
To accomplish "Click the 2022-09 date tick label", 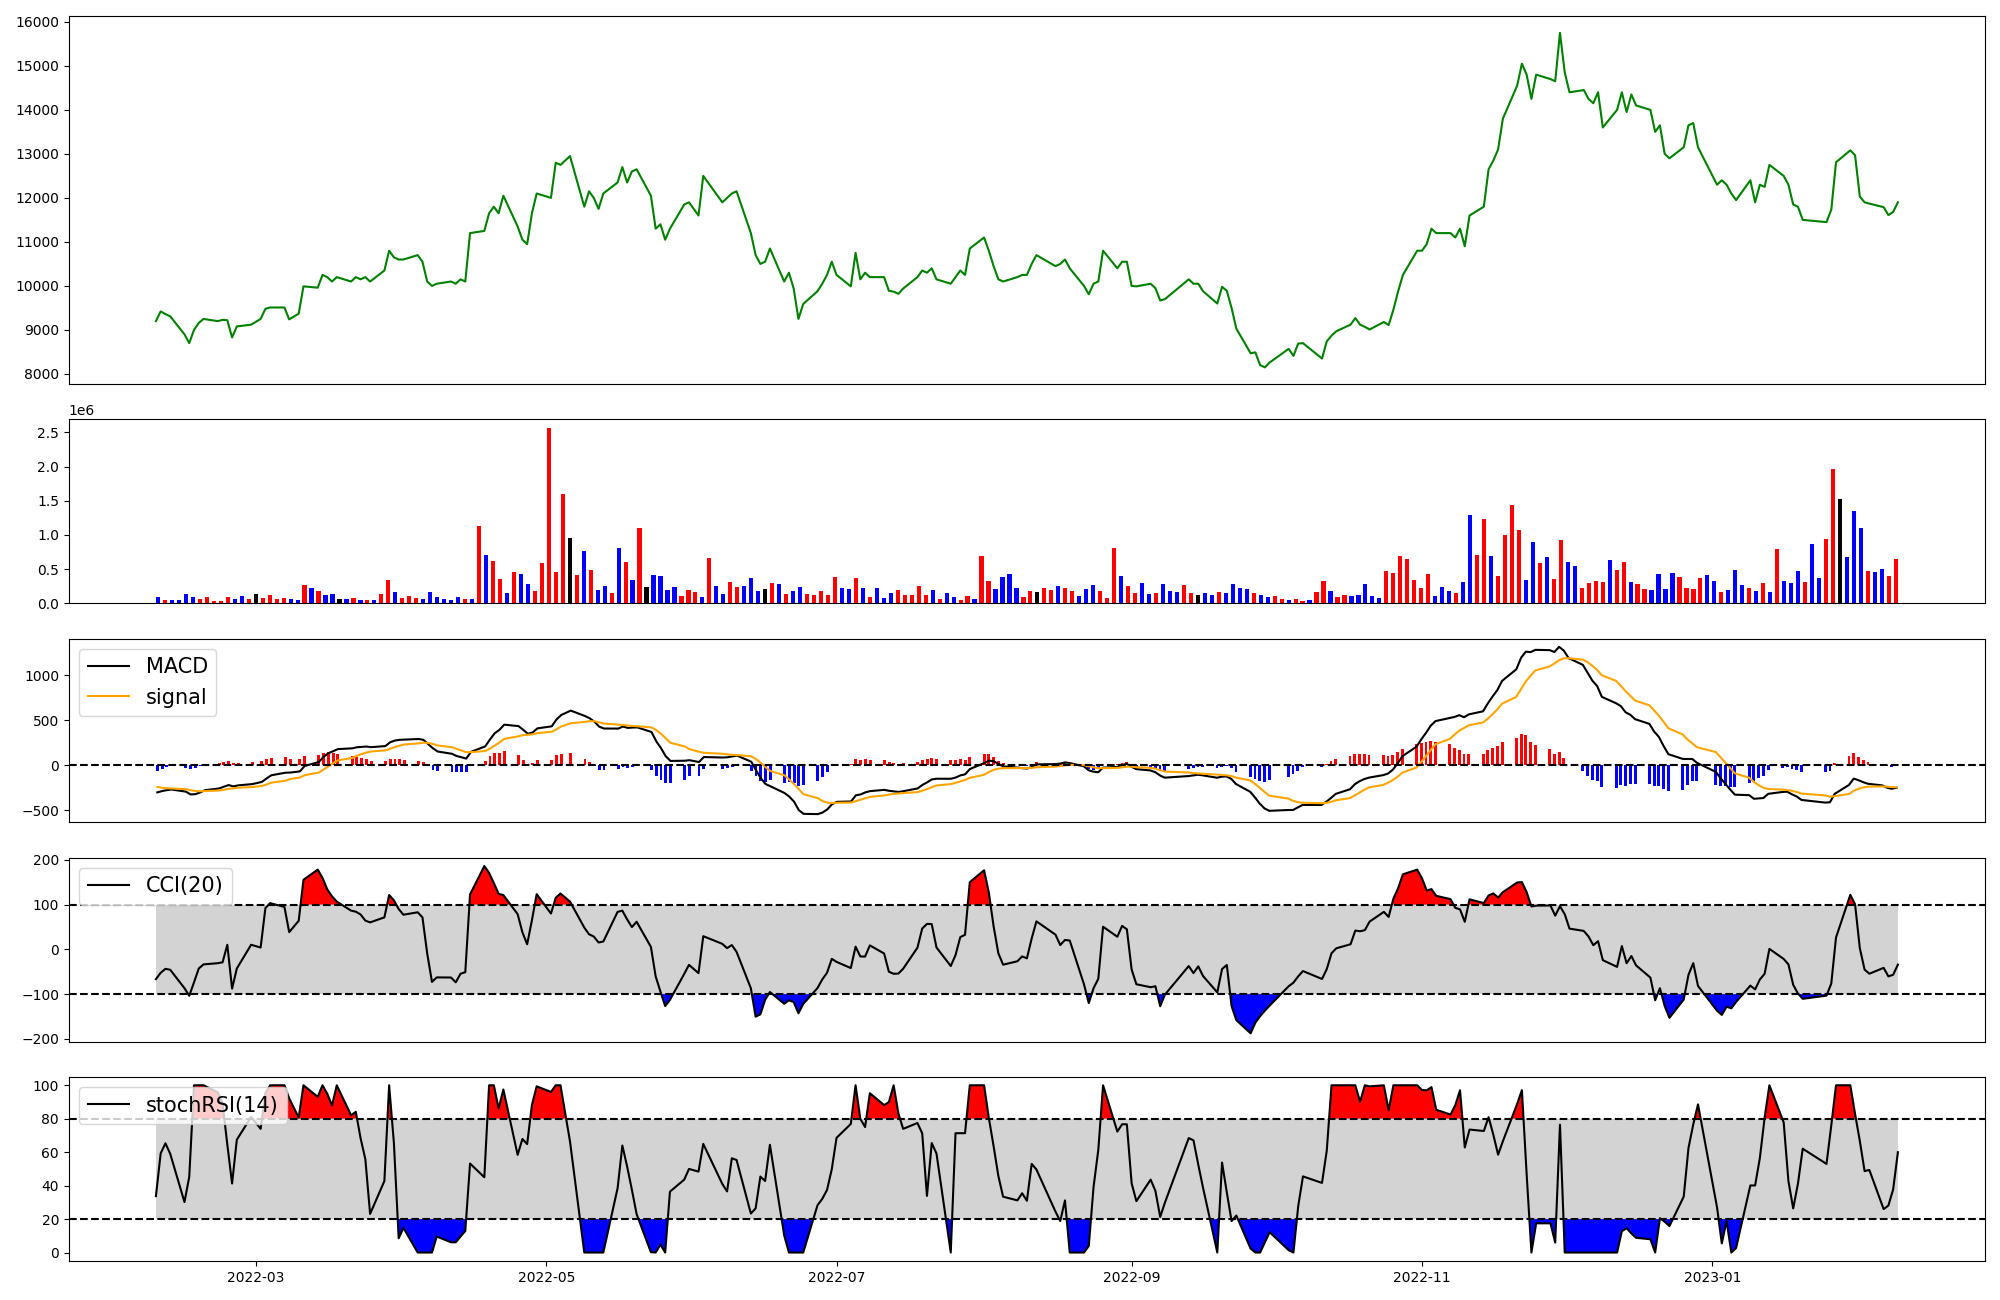I will point(1131,1277).
